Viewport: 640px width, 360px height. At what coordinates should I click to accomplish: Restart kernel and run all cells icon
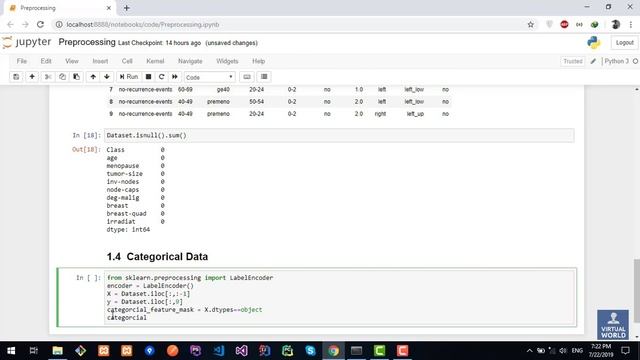(x=175, y=77)
